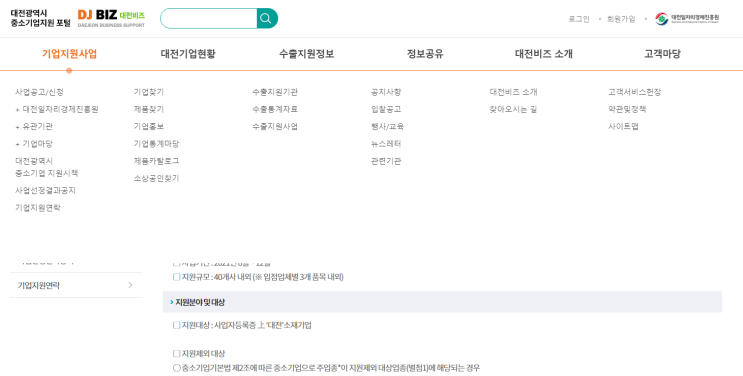This screenshot has height=376, width=743.
Task: Open 공지사항 submenu item
Action: 386,92
